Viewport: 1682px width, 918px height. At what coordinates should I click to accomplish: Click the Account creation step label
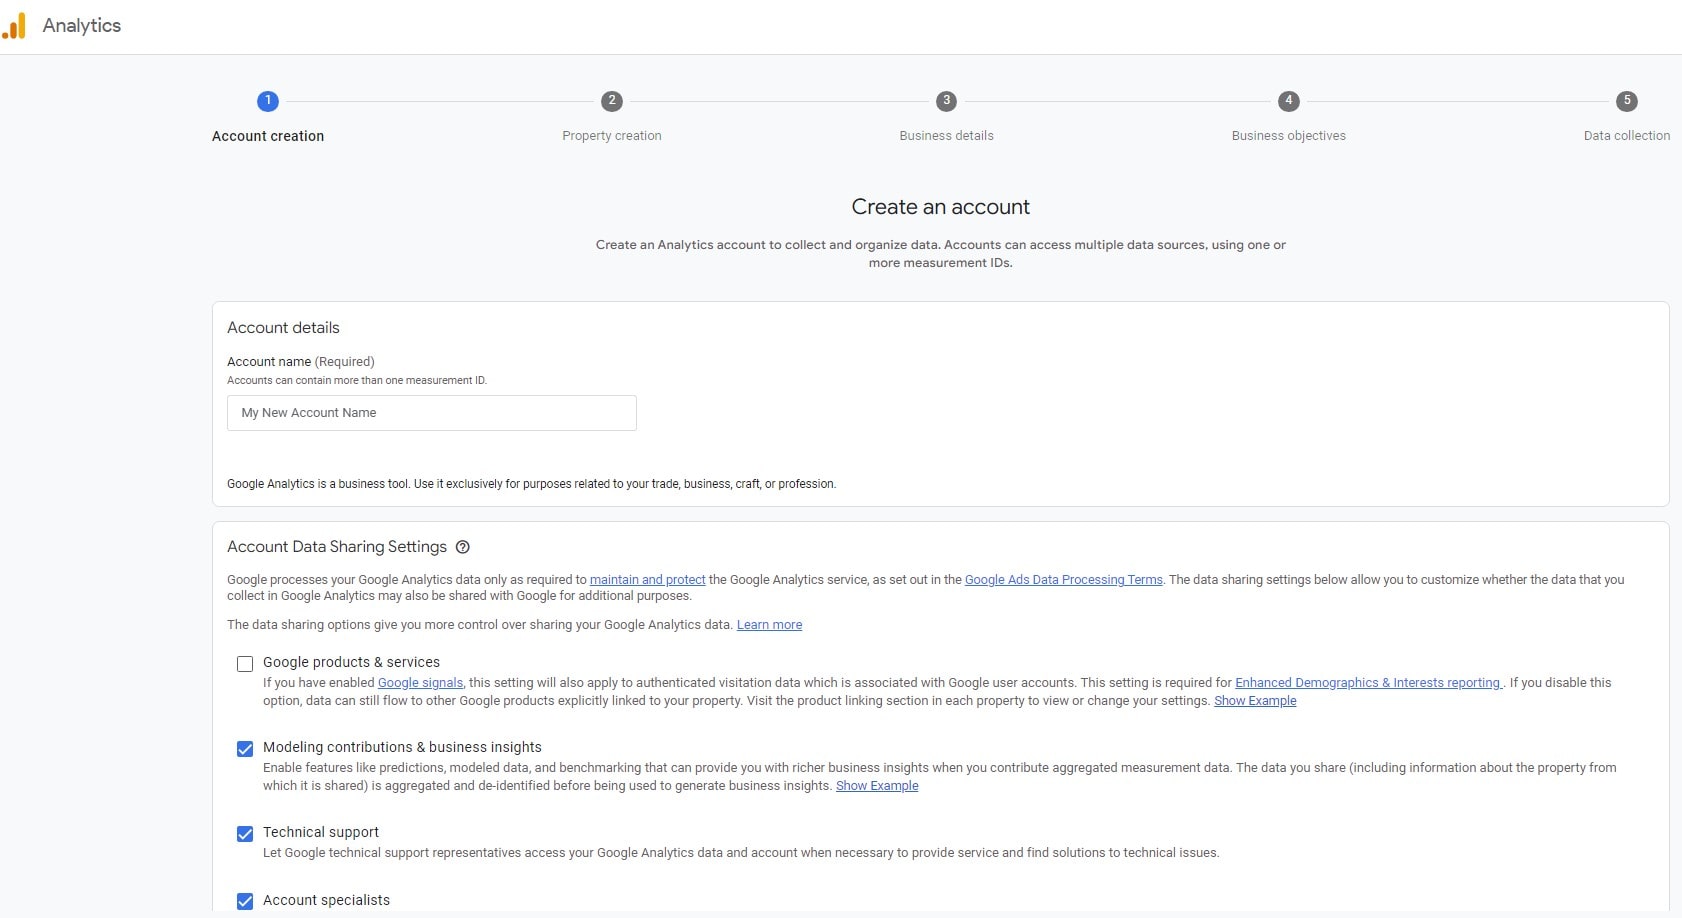click(x=268, y=136)
